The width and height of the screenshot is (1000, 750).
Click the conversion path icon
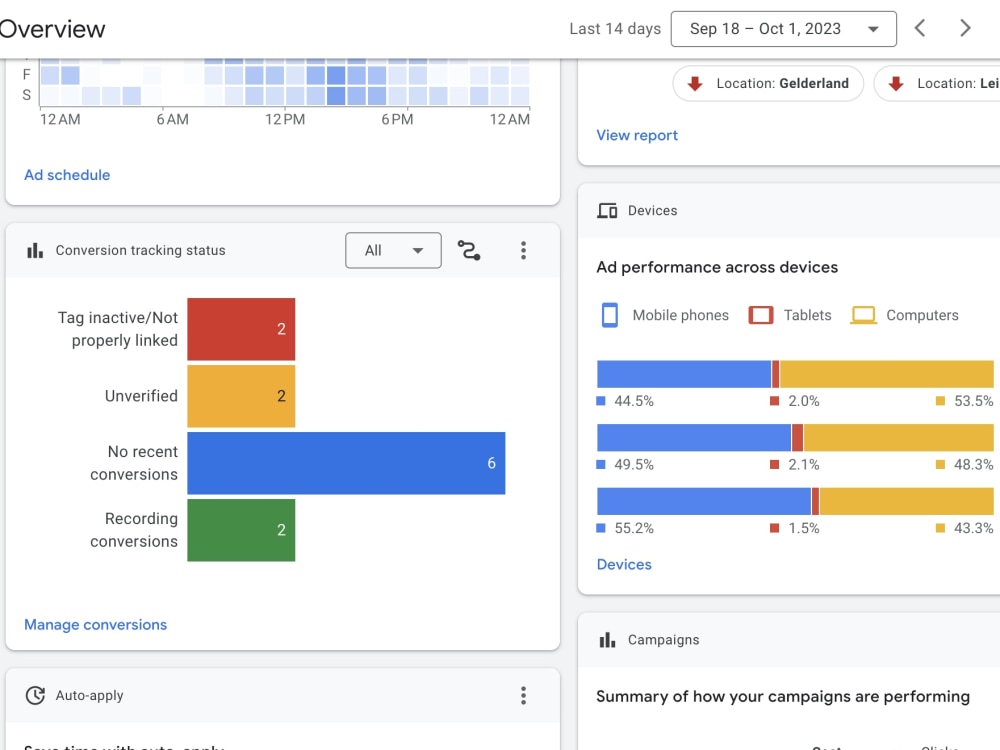[x=469, y=250]
